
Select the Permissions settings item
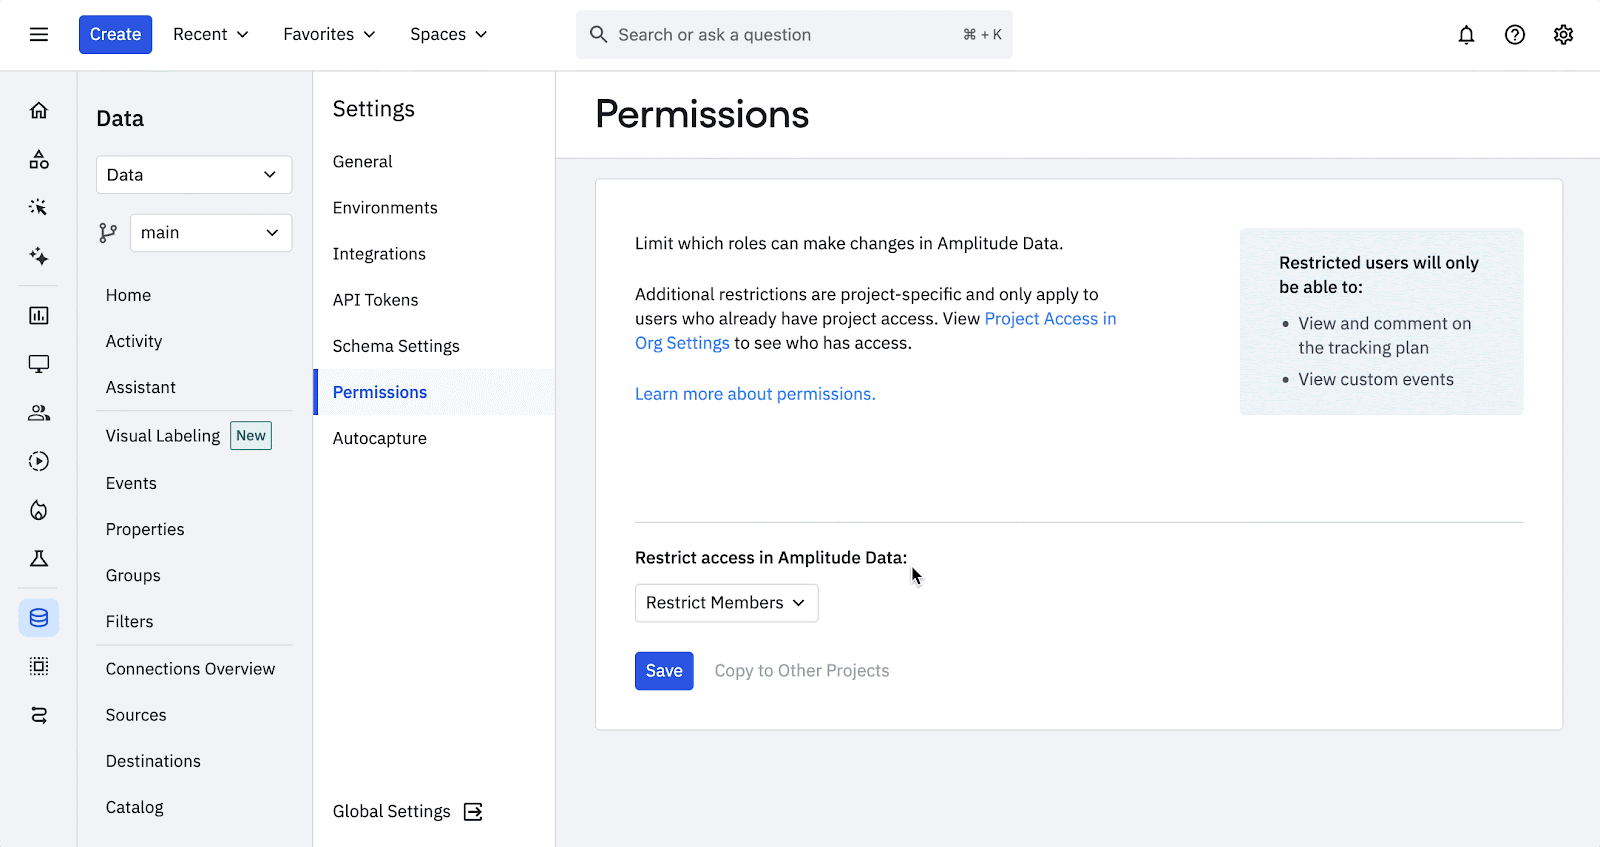click(x=434, y=392)
